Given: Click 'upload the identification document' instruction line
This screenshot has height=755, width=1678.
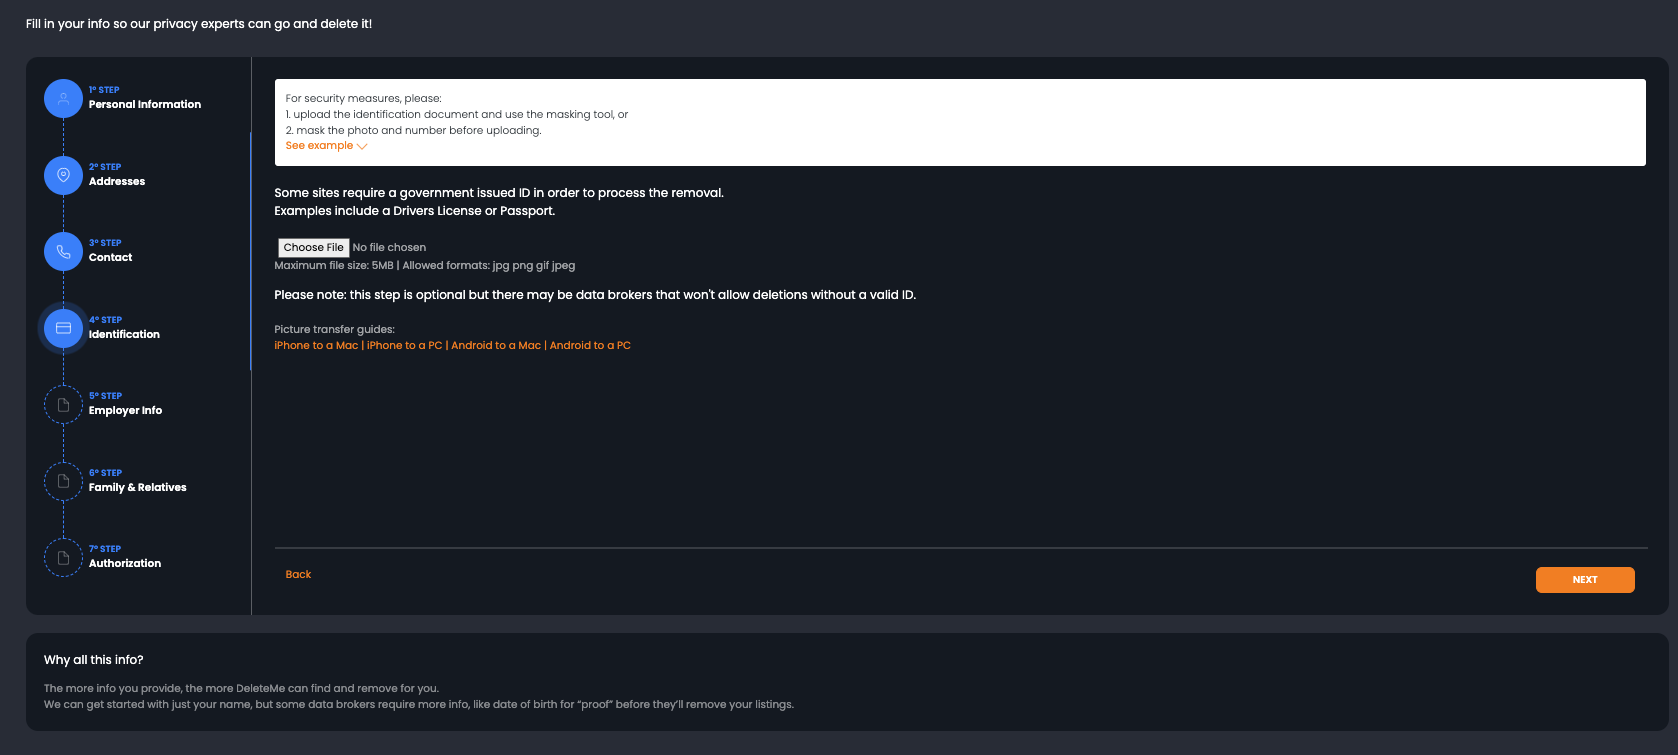Looking at the screenshot, I should point(457,114).
